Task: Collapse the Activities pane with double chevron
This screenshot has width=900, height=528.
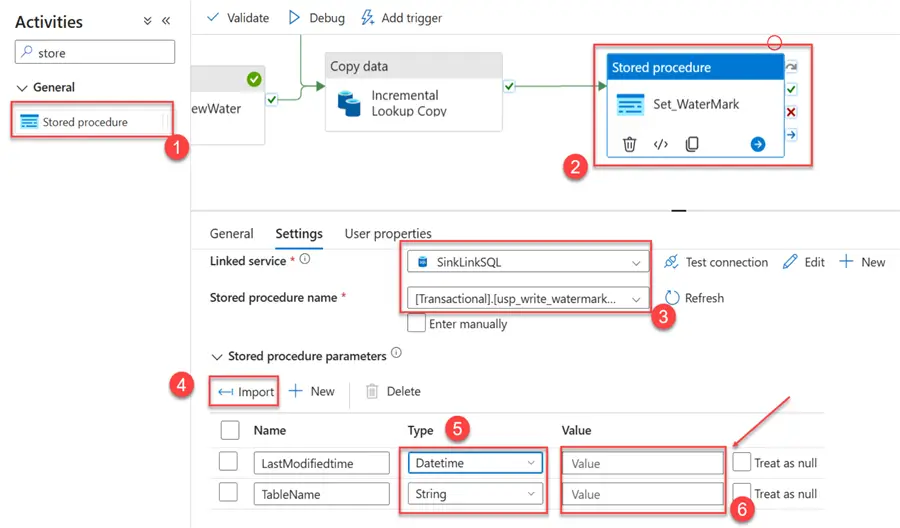Action: click(x=166, y=21)
